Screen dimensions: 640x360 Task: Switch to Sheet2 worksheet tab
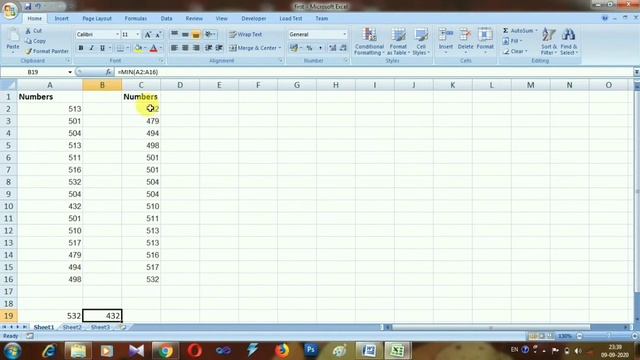(x=72, y=327)
